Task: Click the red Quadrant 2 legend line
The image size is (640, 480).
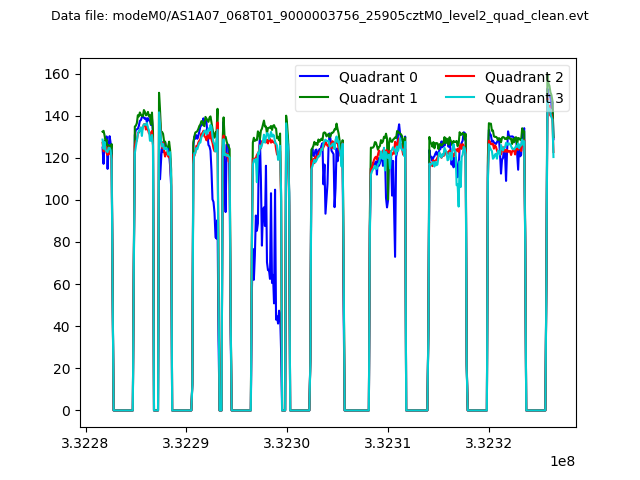Action: pos(462,77)
